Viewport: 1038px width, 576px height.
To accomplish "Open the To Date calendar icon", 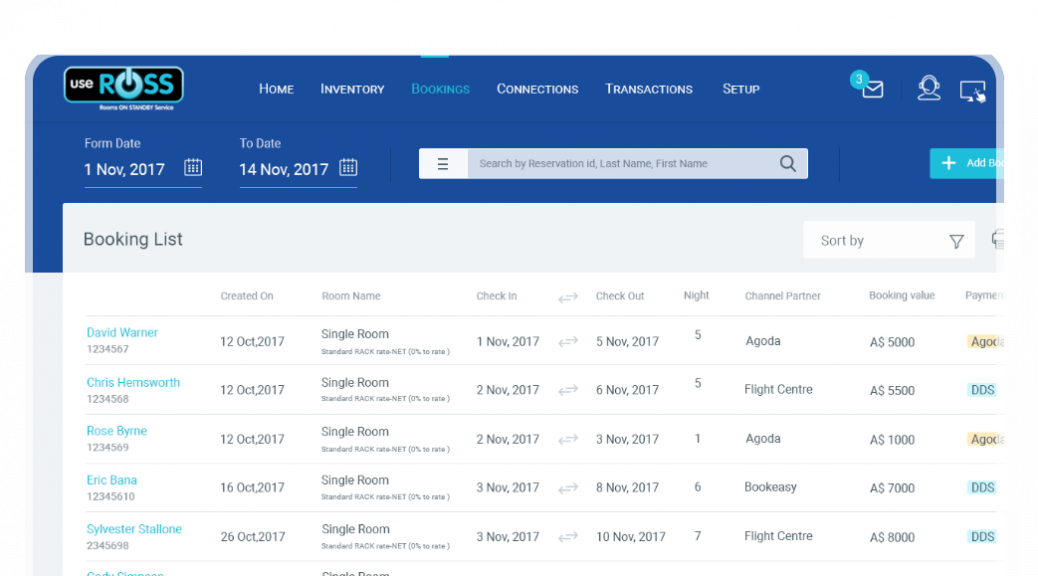I will 348,168.
